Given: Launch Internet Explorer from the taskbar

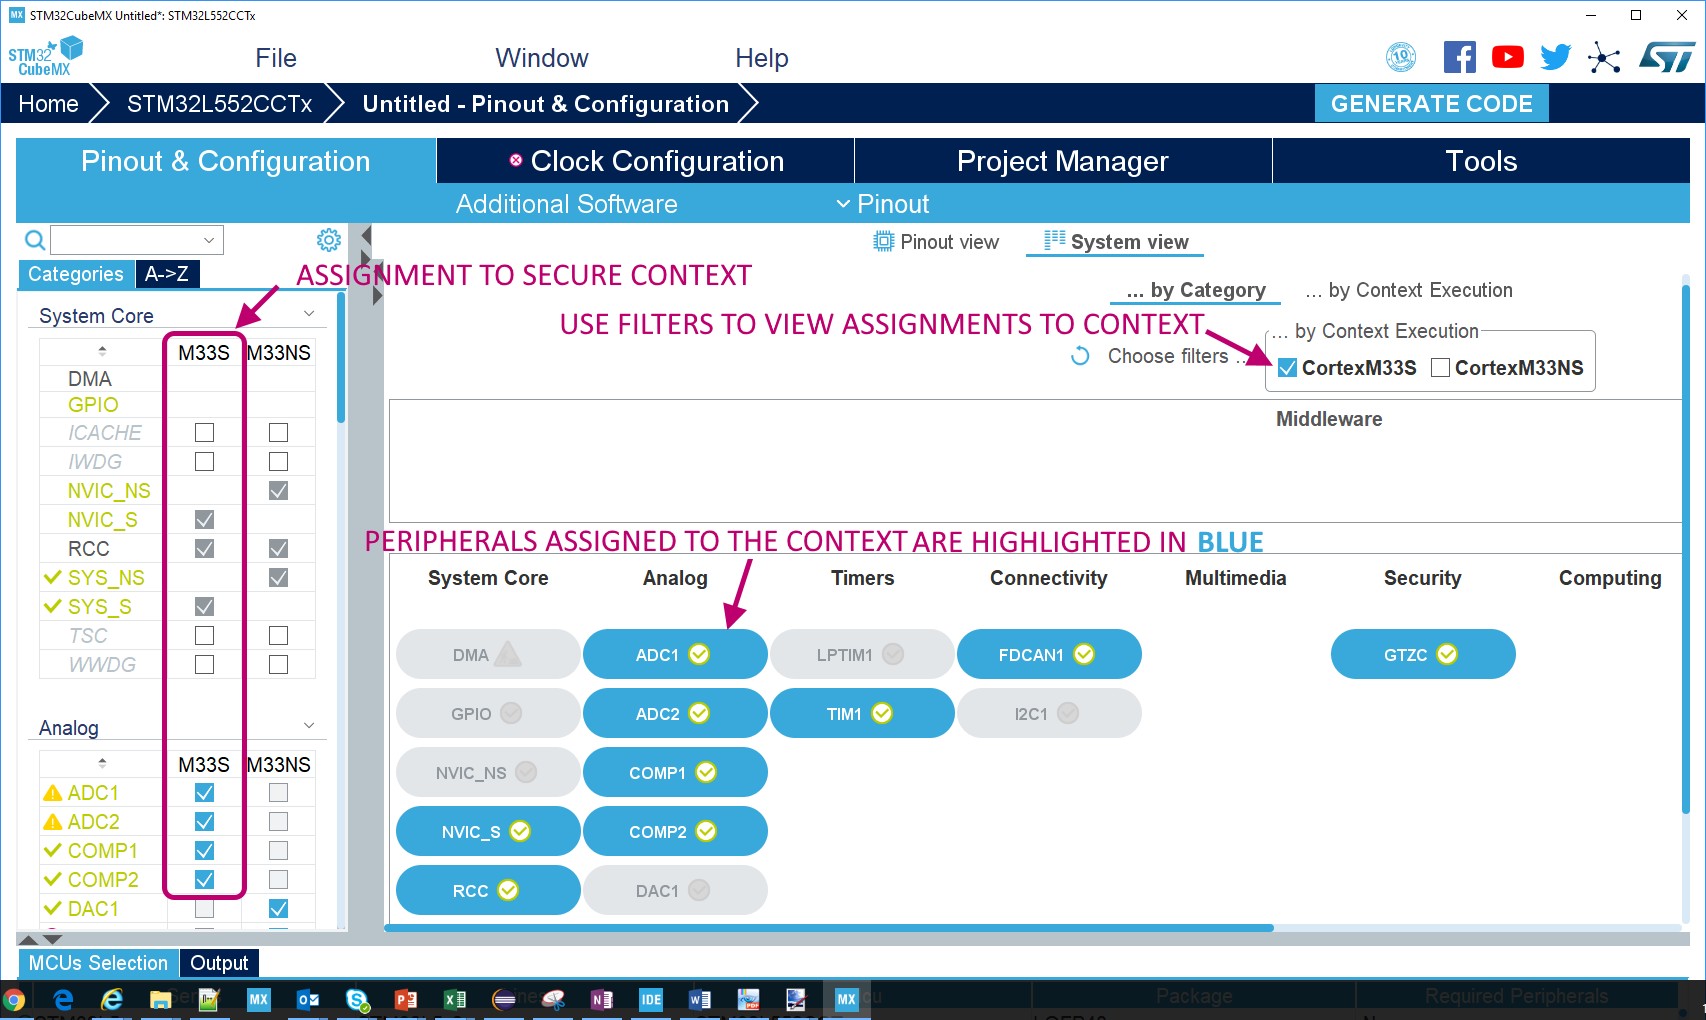Looking at the screenshot, I should [112, 999].
